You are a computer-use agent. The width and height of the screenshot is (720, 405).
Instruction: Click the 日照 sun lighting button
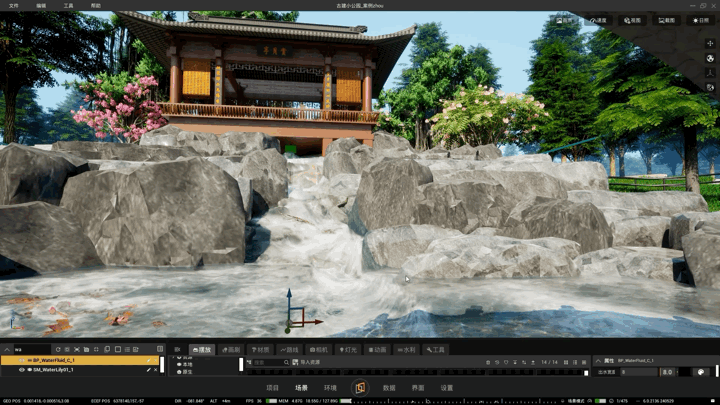click(x=701, y=20)
